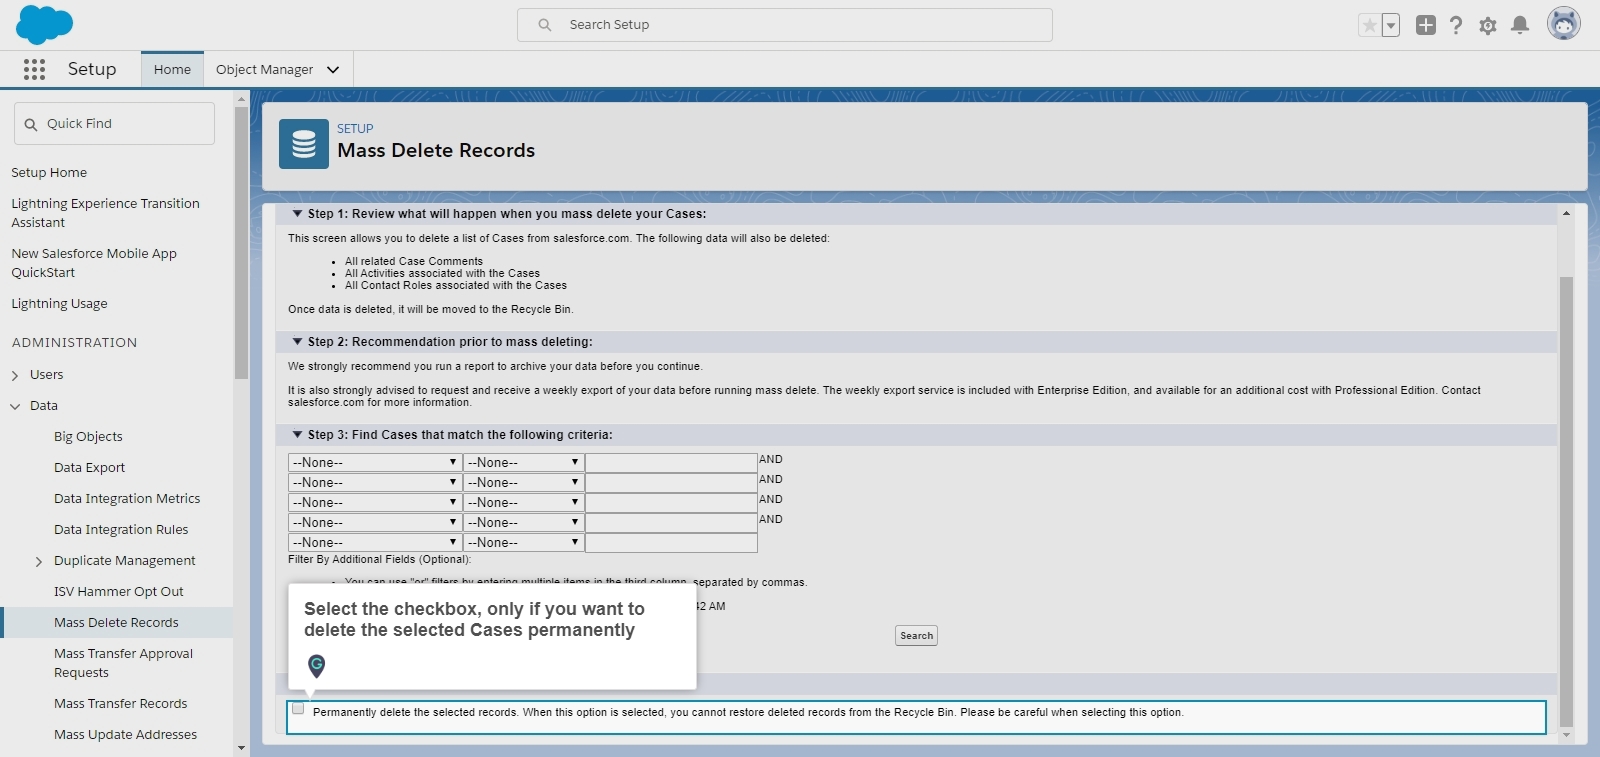Viewport: 1600px width, 757px height.
Task: Collapse the Step 1 section
Action: point(297,213)
